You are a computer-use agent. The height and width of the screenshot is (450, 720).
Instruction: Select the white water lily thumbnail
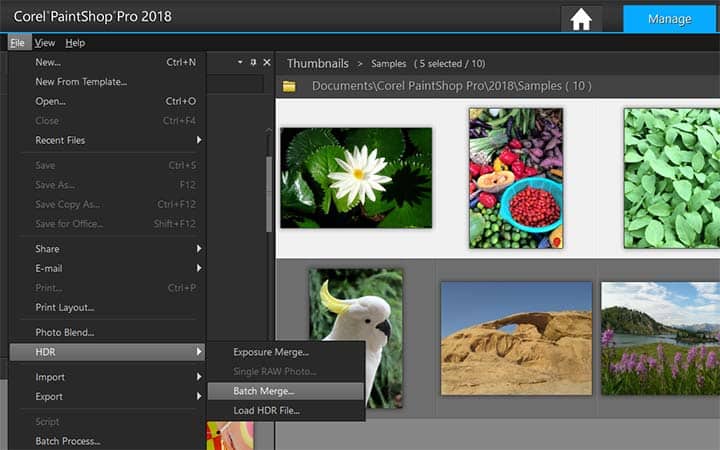[x=356, y=178]
